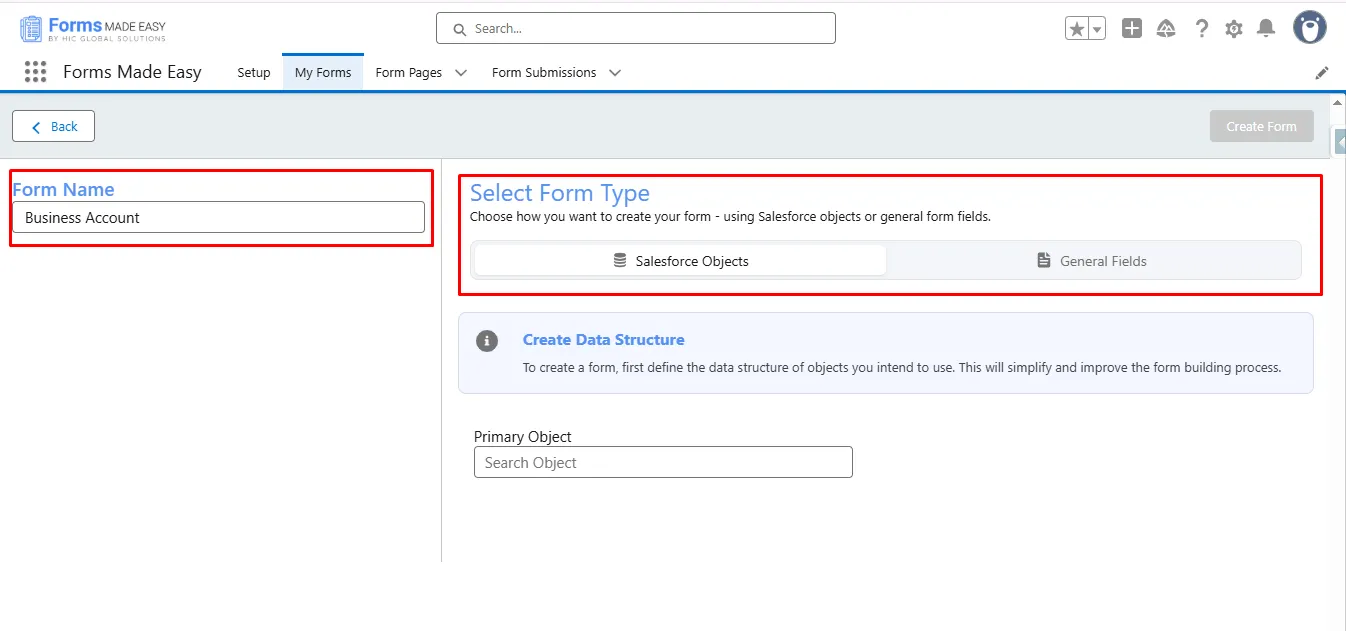The width and height of the screenshot is (1346, 631).
Task: Click the favorites star icon
Action: coord(1077,29)
